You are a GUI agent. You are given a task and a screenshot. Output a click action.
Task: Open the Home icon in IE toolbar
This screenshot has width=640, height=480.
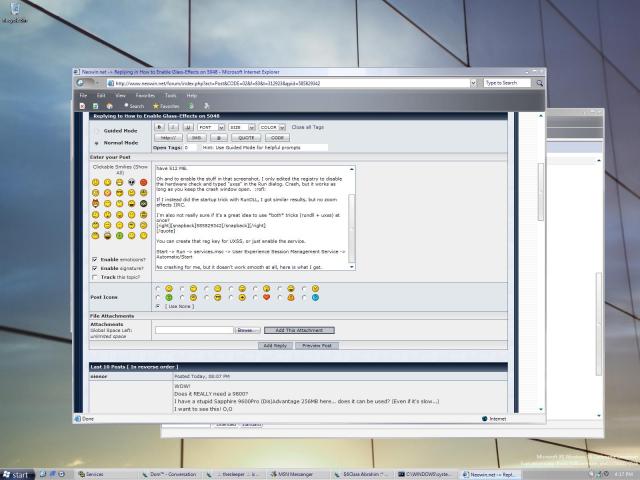point(109,106)
